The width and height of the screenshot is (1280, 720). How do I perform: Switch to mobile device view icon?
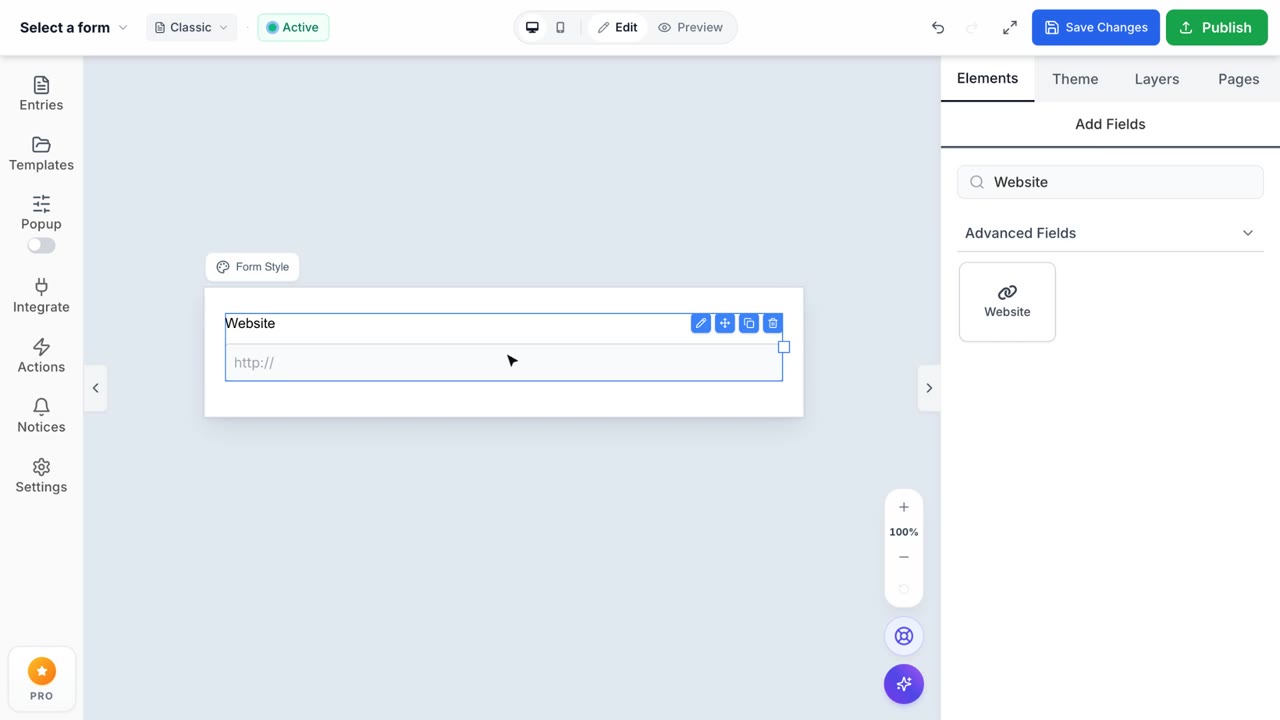[x=560, y=28]
